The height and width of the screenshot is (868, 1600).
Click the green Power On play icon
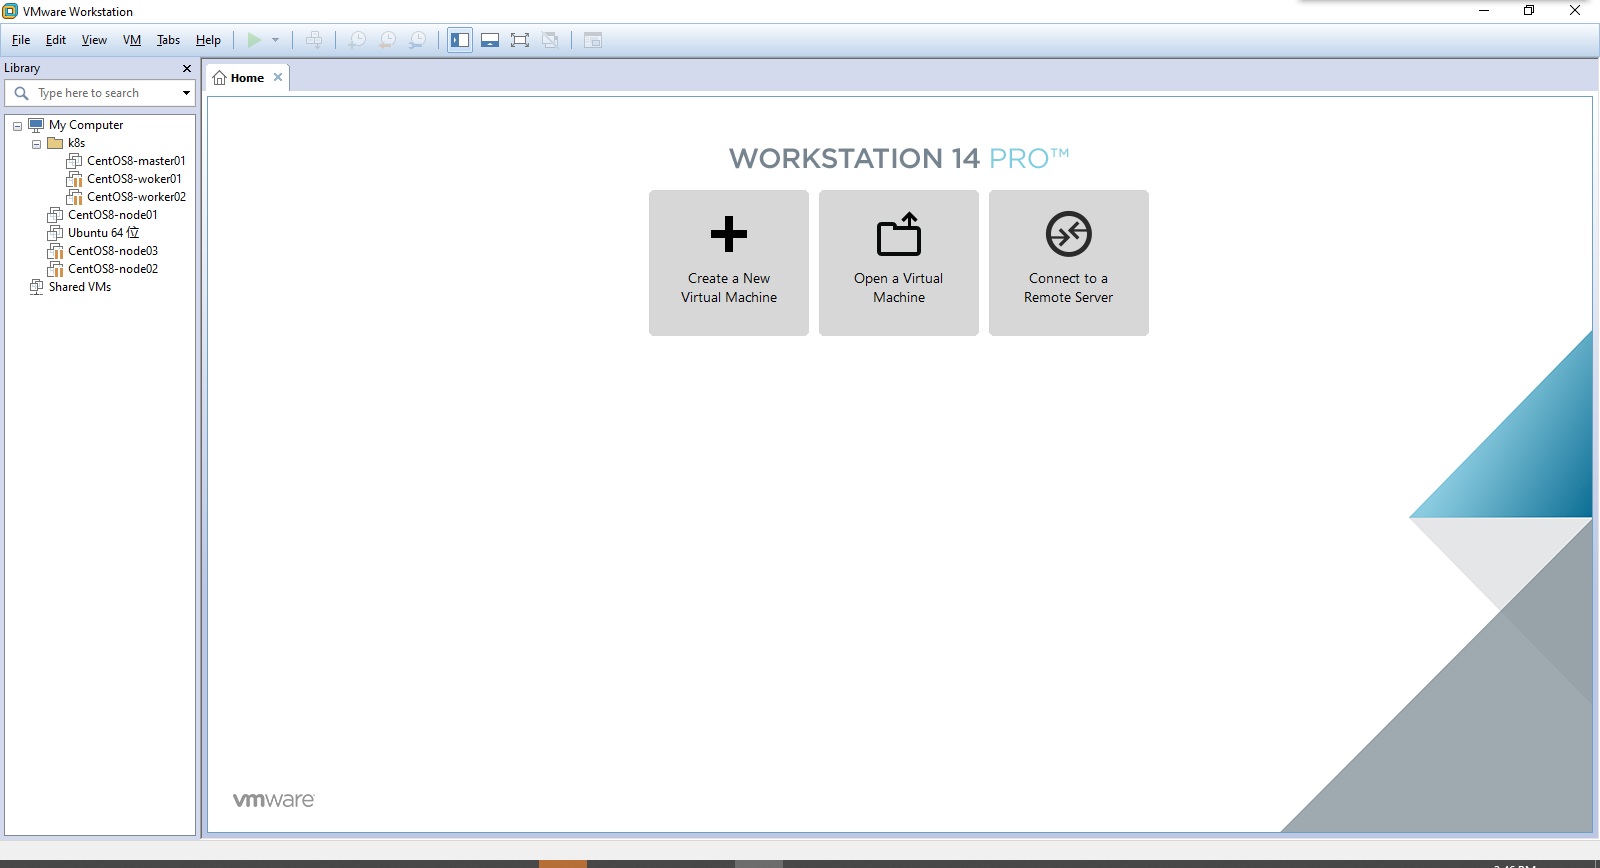click(254, 40)
